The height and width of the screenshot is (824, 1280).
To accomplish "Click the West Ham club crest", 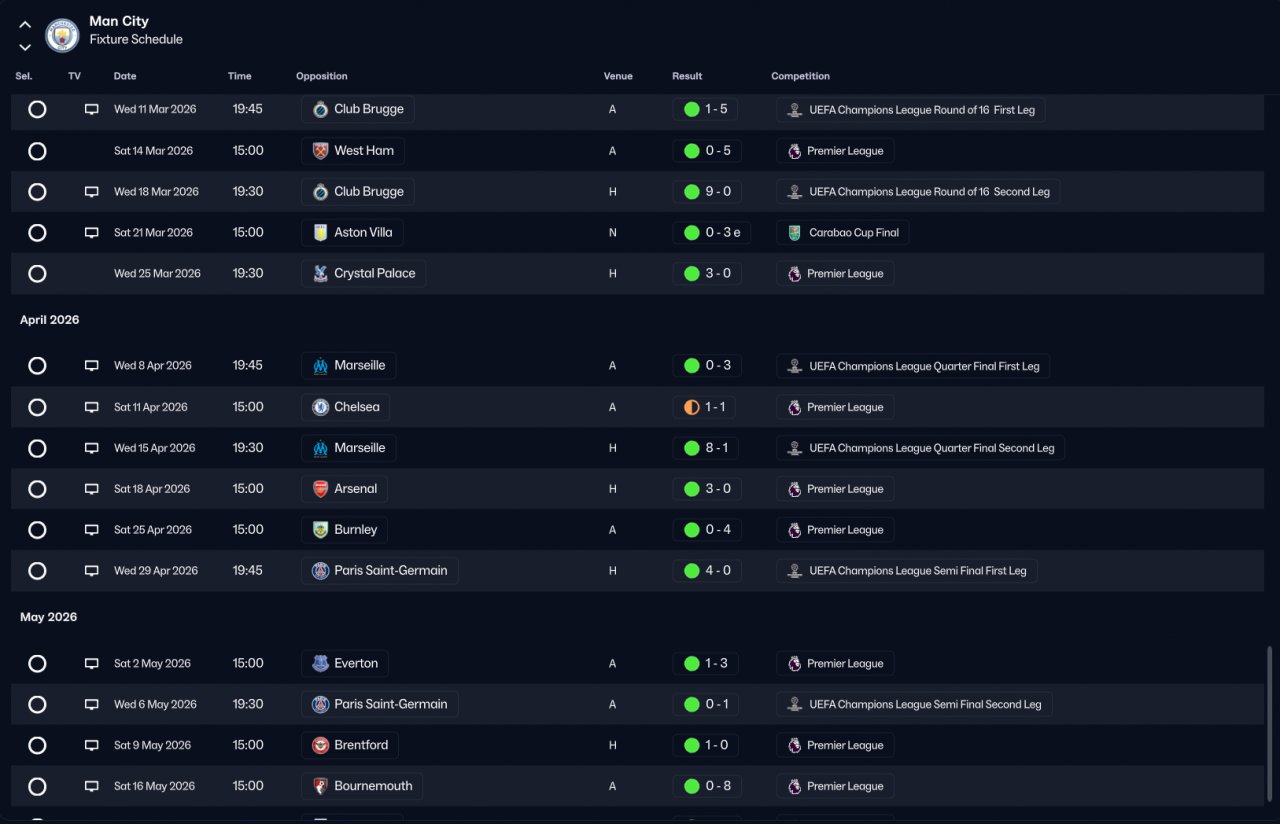I will [320, 151].
